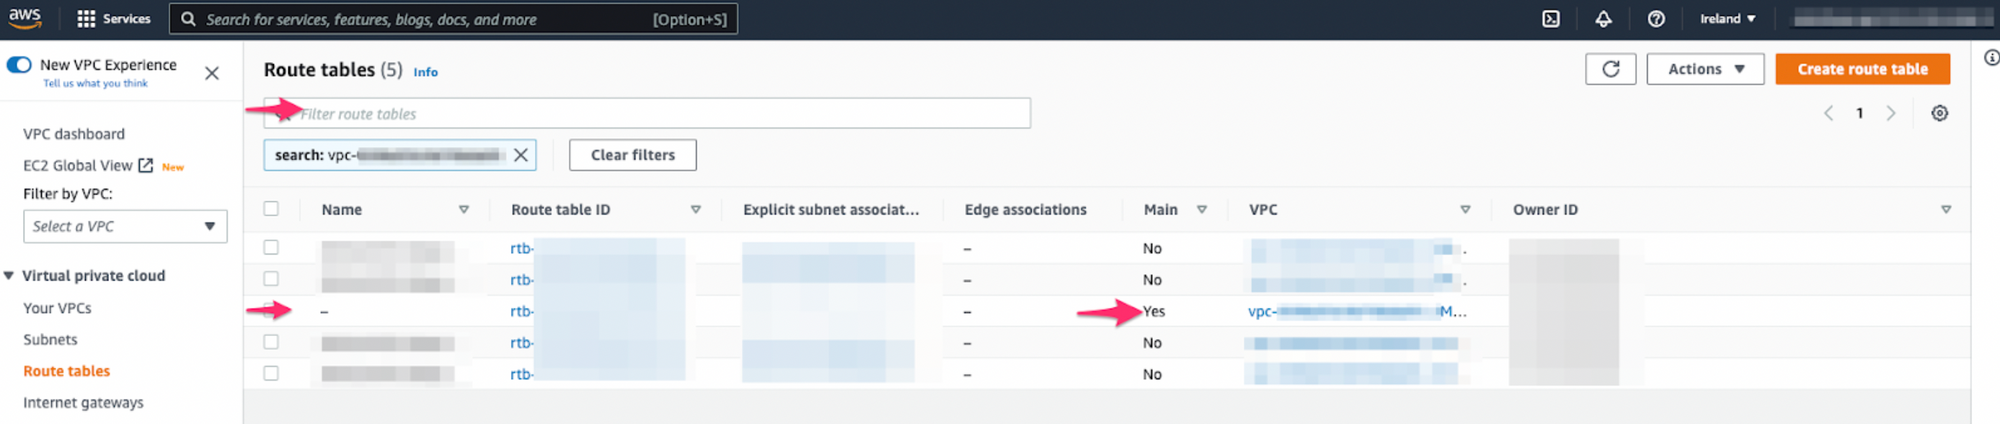Click in the Filter route tables field

point(660,114)
